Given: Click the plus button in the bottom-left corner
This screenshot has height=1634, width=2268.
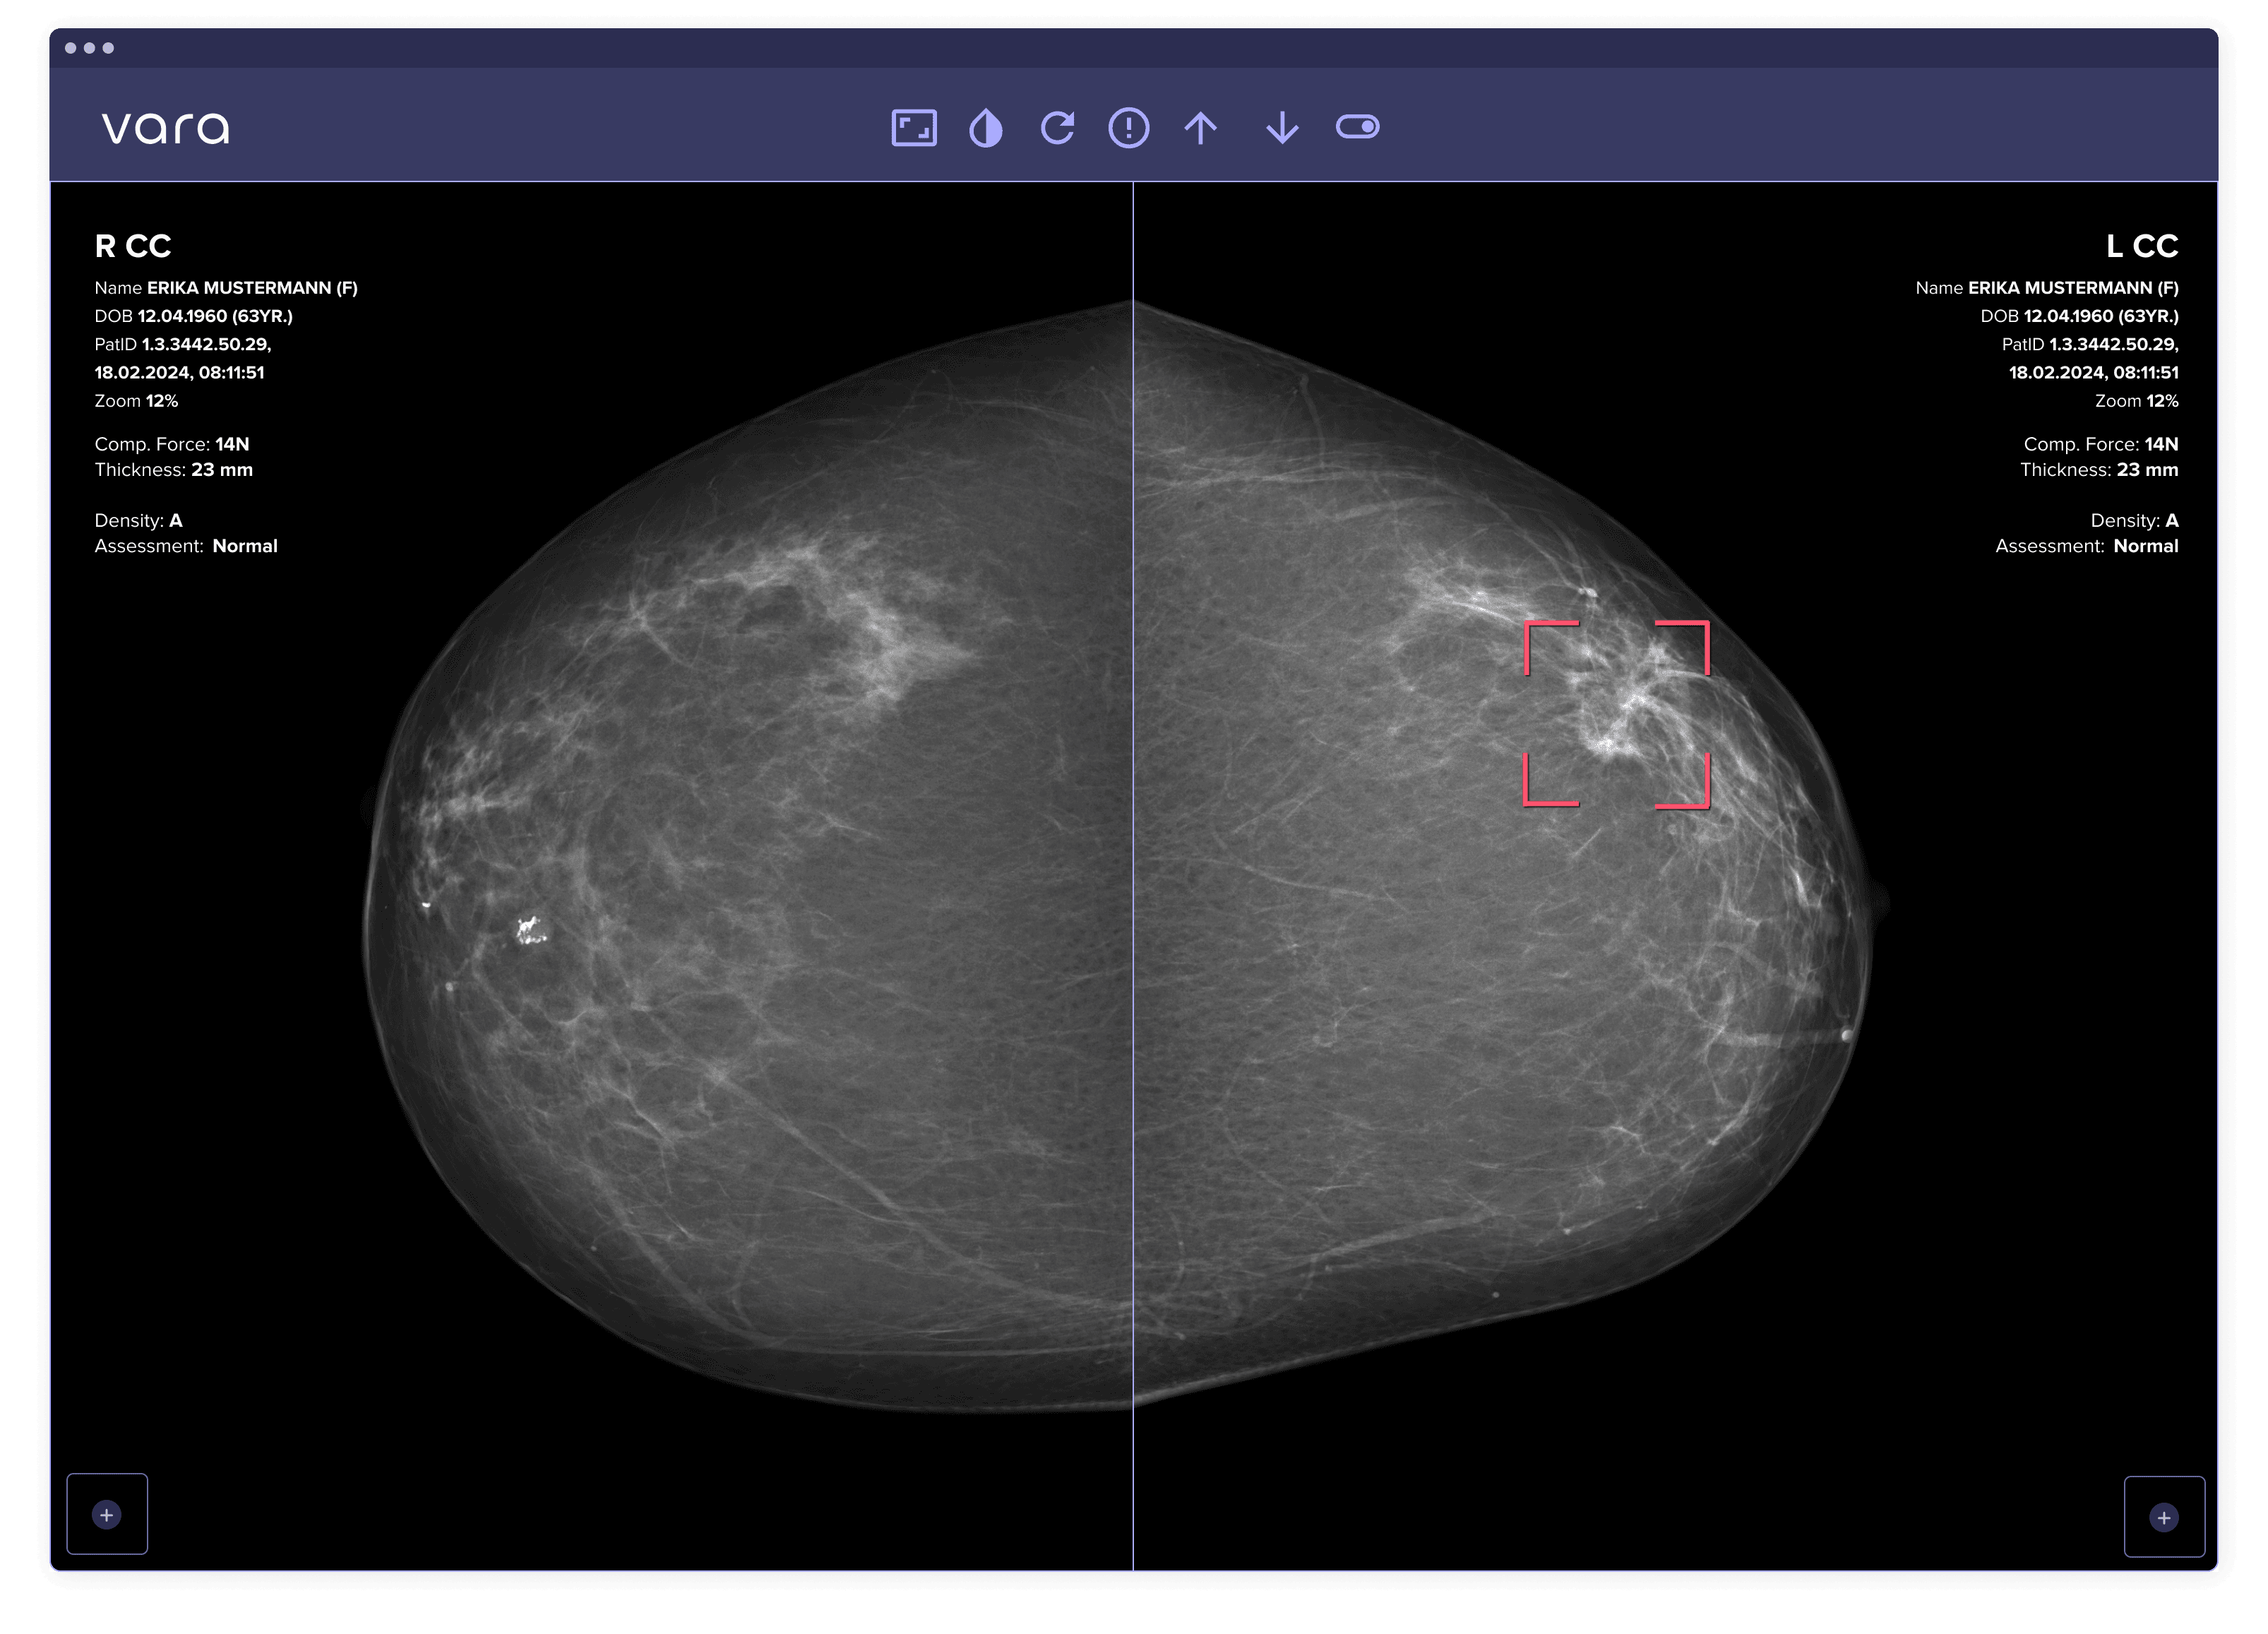Looking at the screenshot, I should coord(107,1514).
